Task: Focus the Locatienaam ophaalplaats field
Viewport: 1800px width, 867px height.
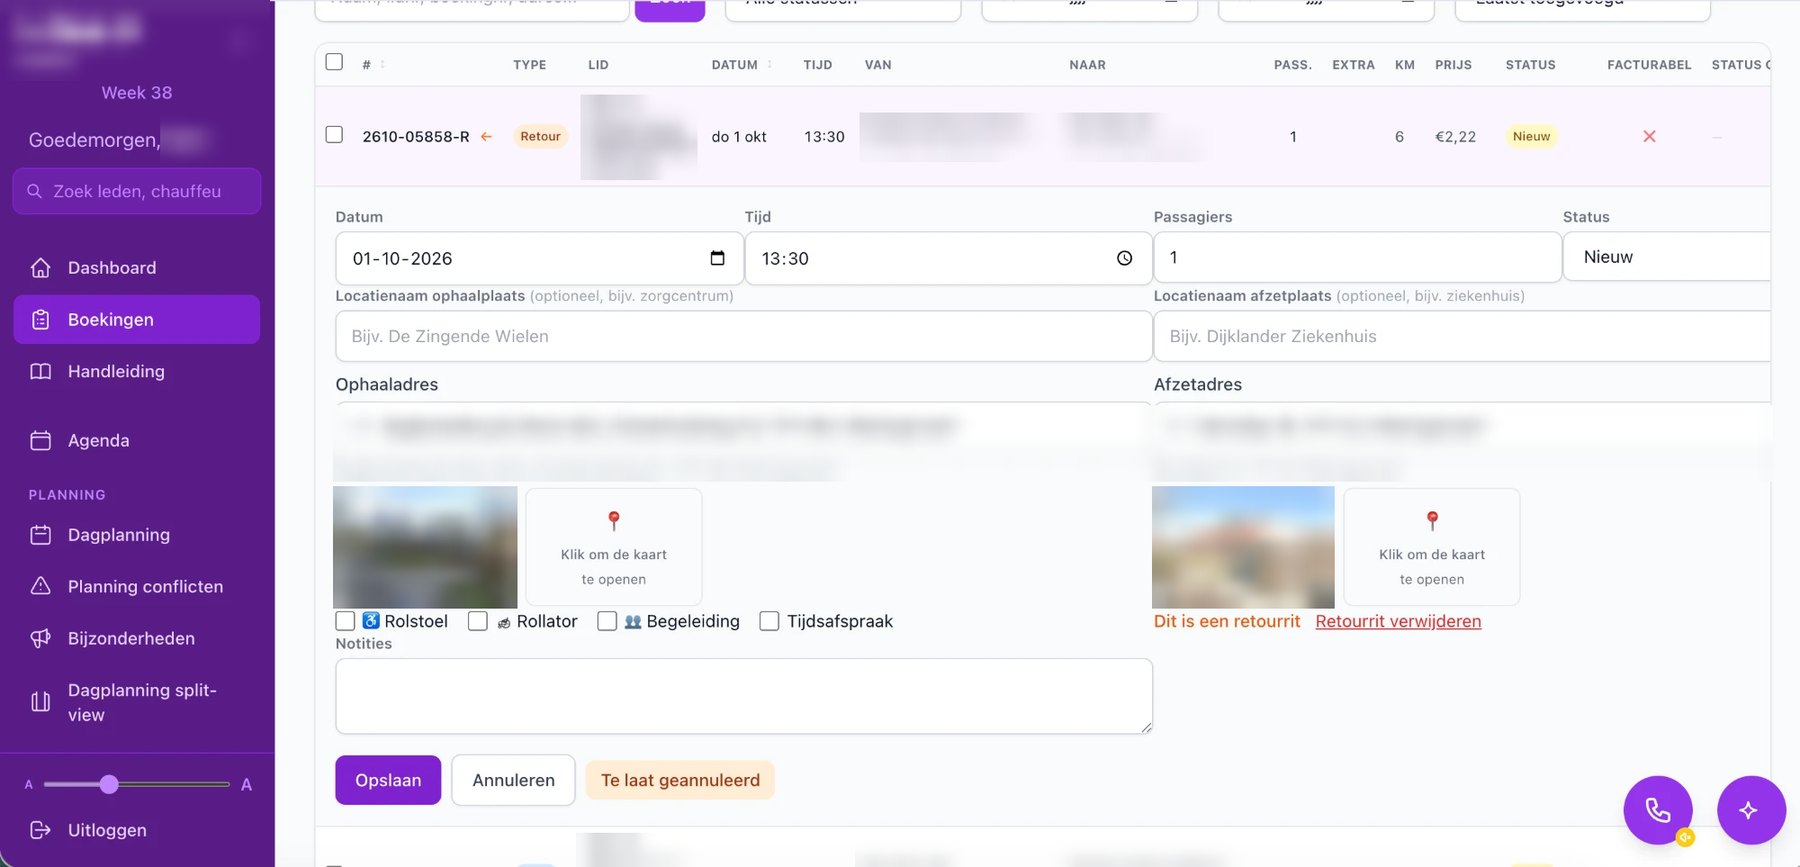Action: (744, 336)
